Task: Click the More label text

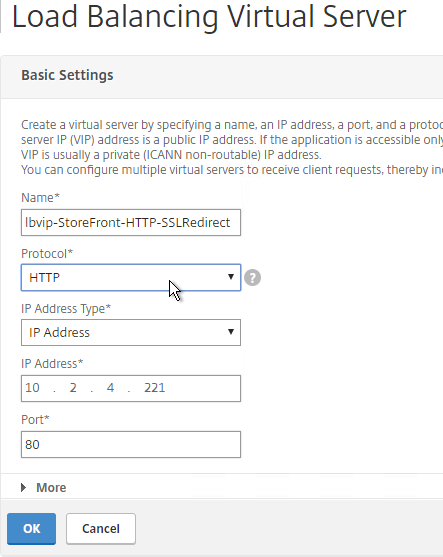Action: [x=51, y=488]
